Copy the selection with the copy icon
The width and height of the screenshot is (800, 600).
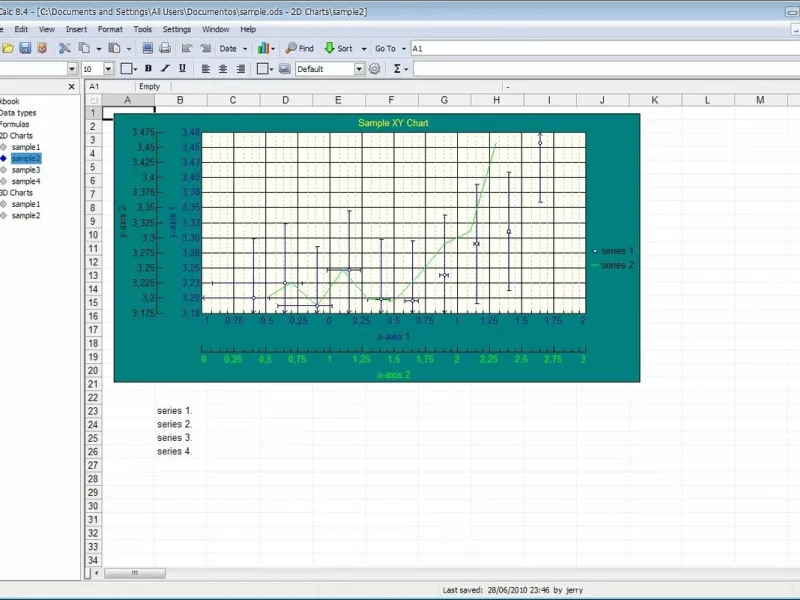coord(84,48)
